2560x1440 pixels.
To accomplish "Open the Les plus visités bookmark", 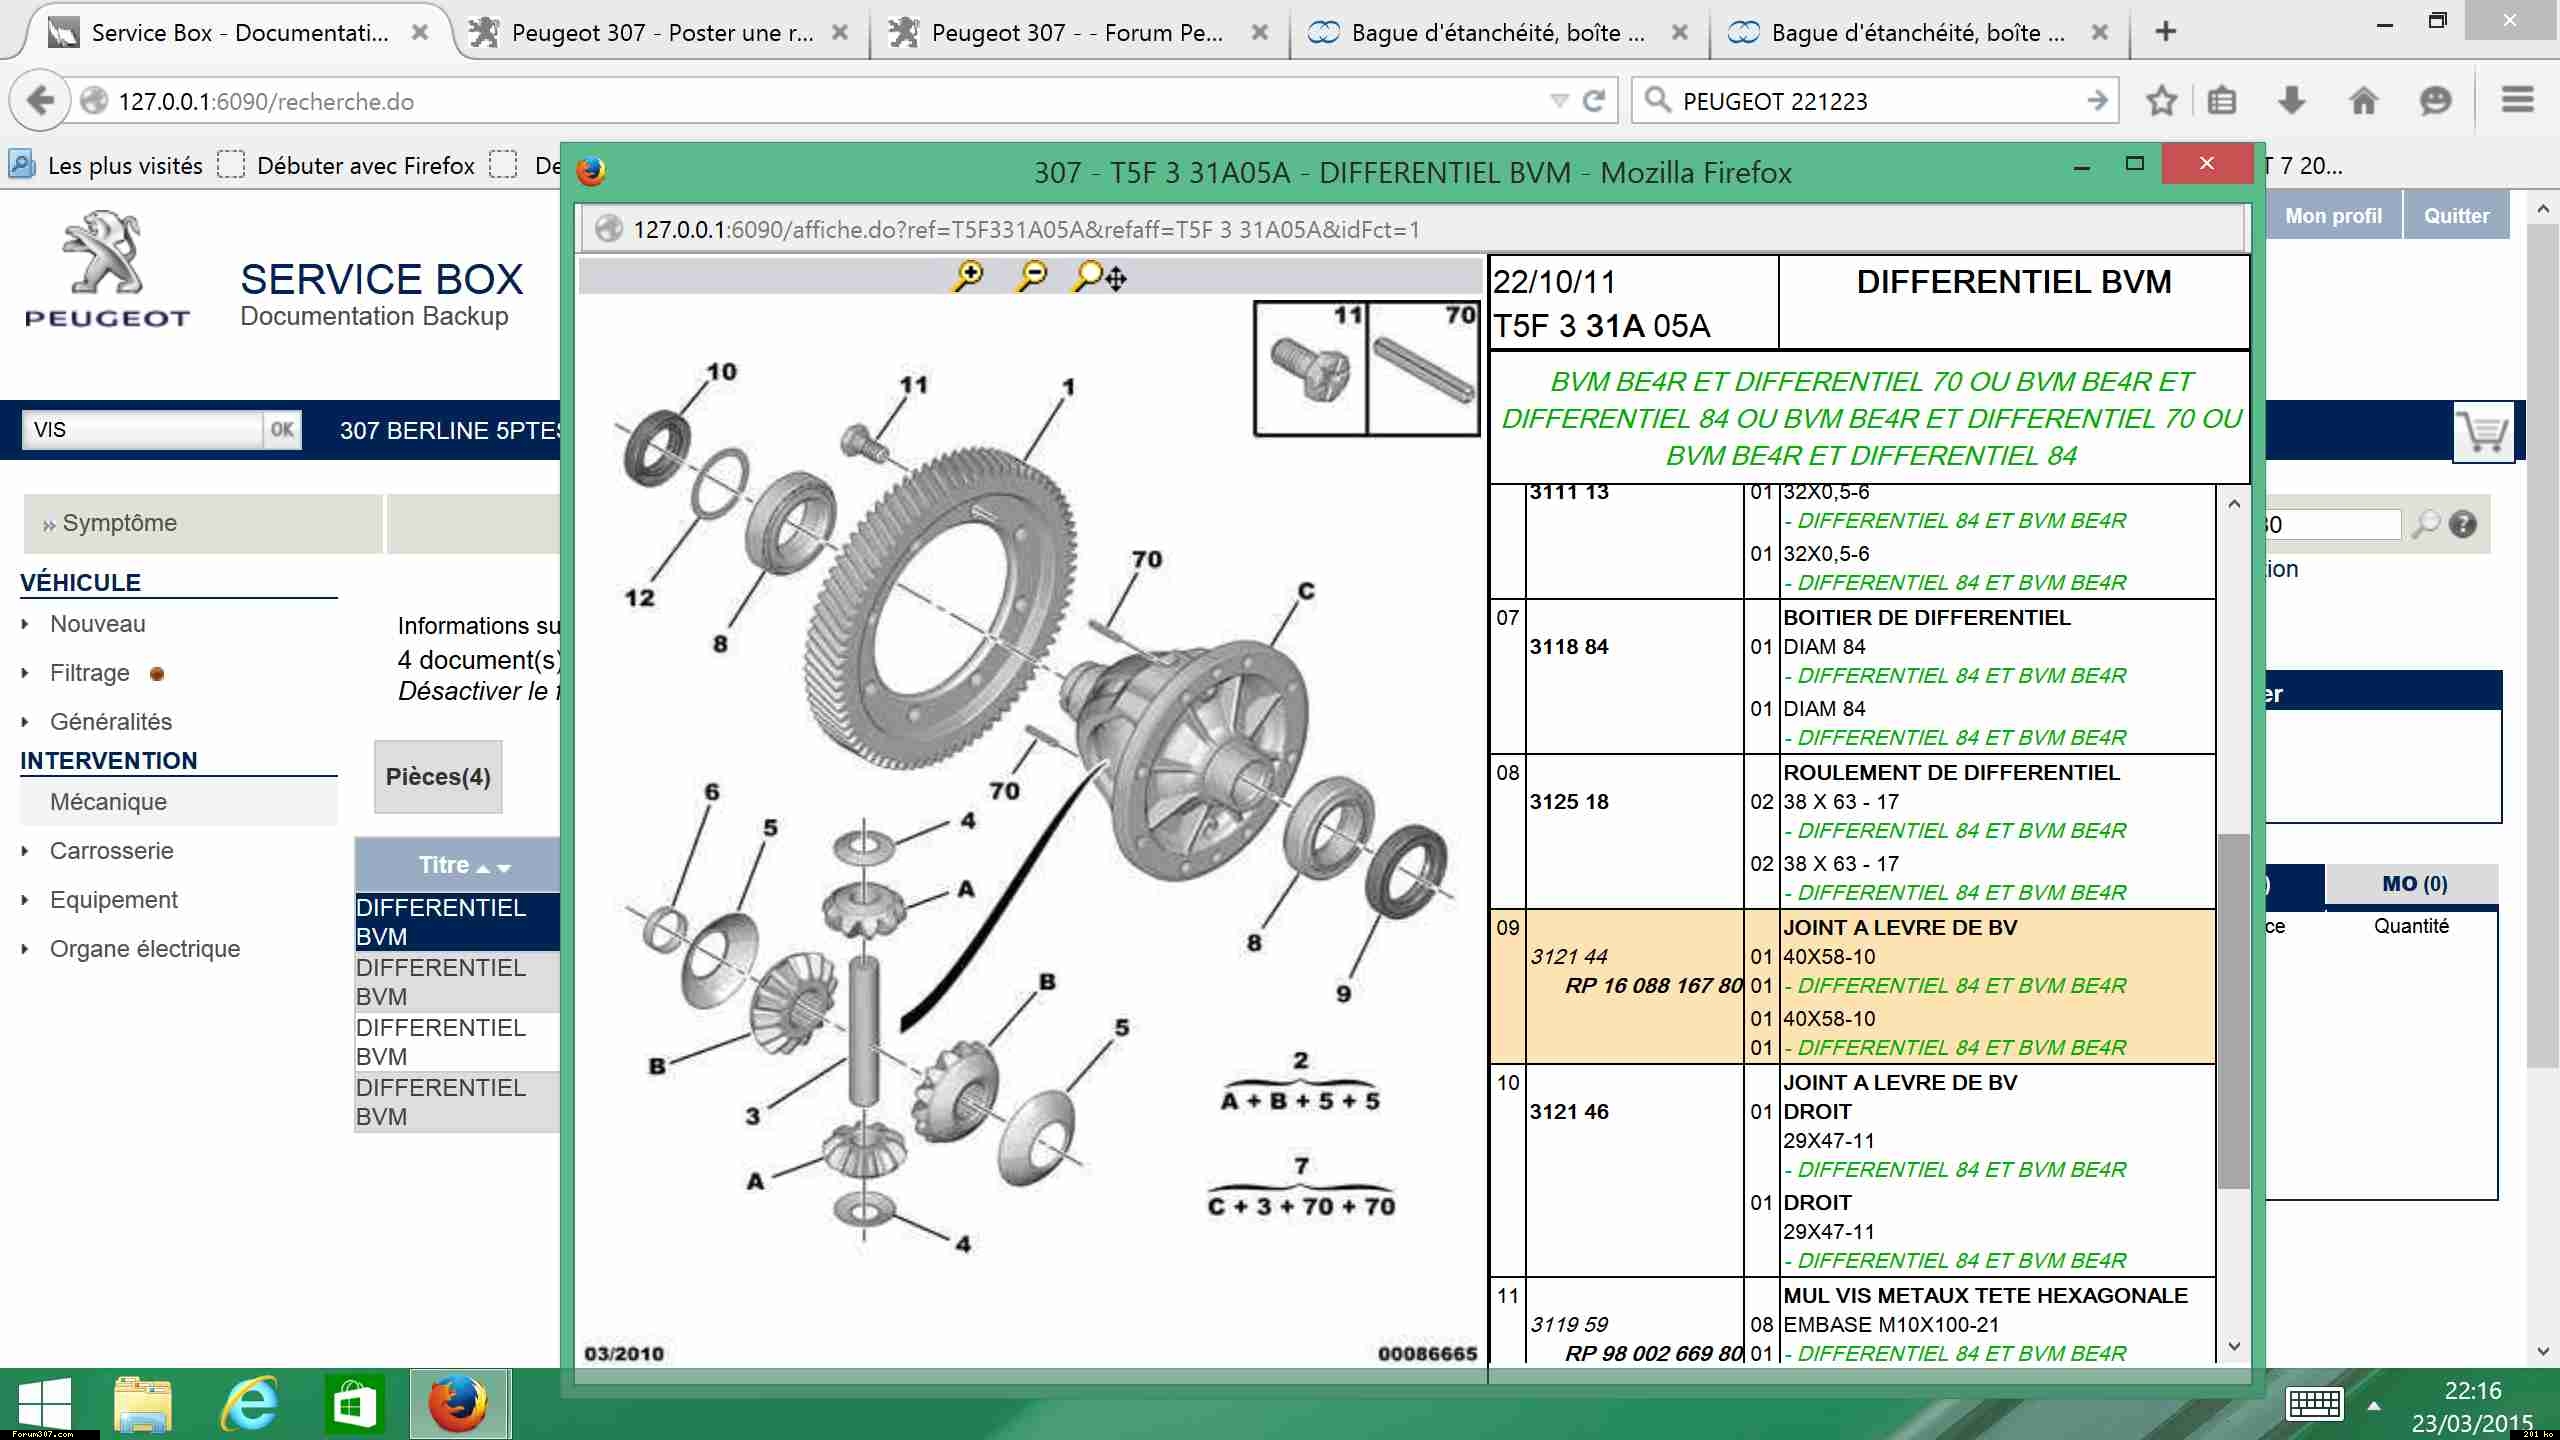I will click(x=107, y=165).
